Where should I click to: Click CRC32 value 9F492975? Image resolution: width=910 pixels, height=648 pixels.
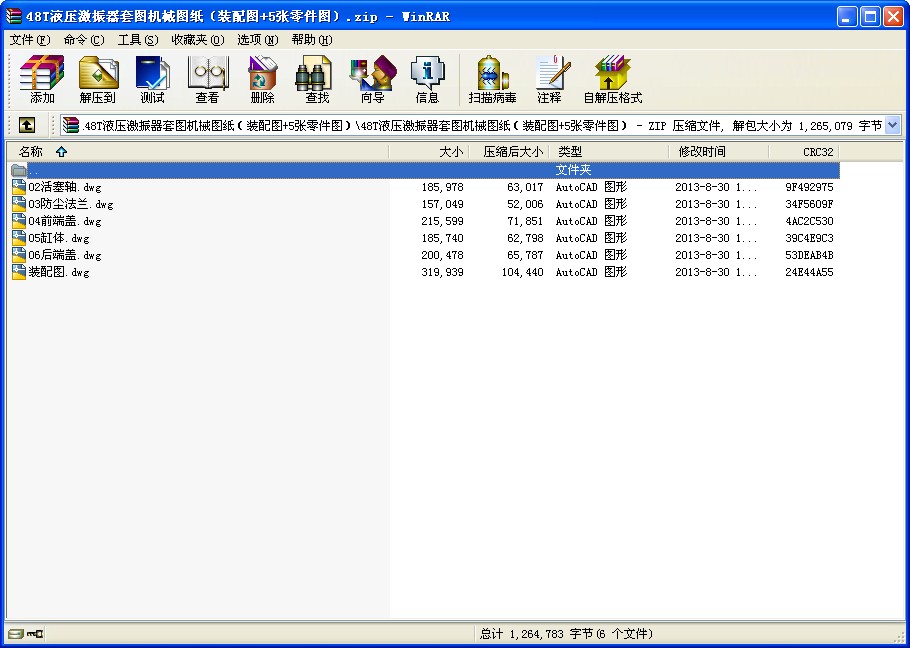tap(809, 187)
